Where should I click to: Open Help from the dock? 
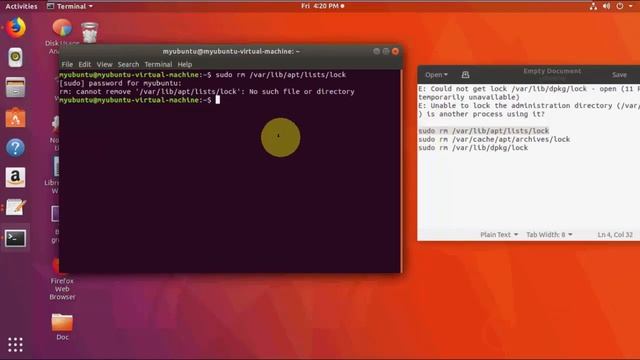(x=16, y=147)
